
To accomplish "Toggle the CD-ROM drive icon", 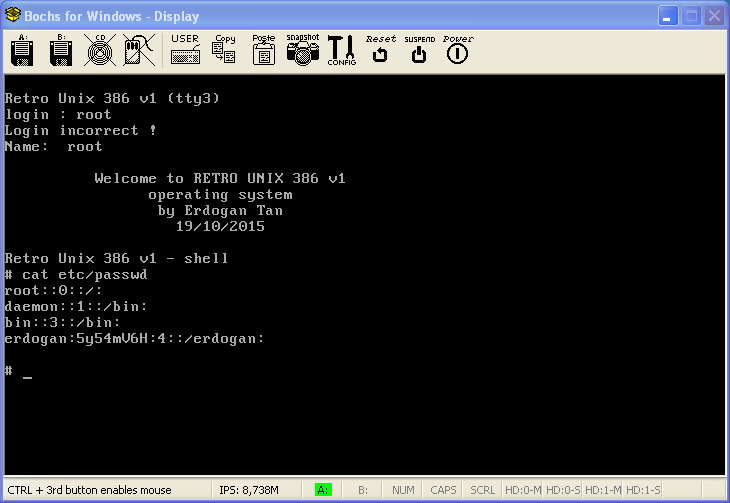I will (x=99, y=50).
